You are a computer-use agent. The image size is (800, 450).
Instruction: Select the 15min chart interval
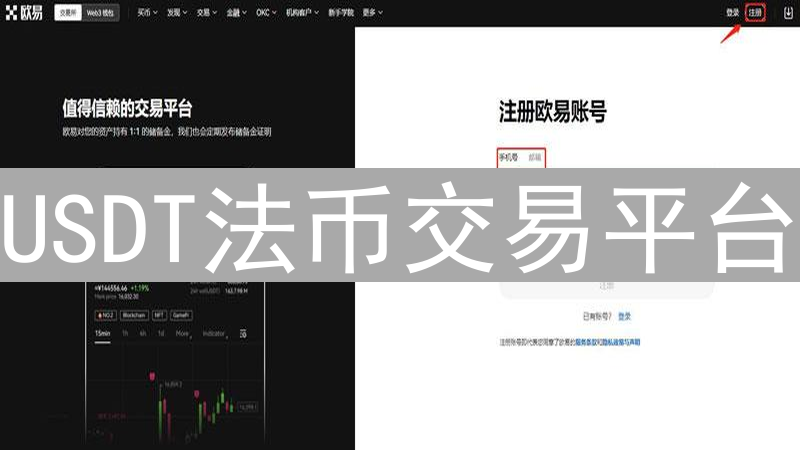coord(103,334)
